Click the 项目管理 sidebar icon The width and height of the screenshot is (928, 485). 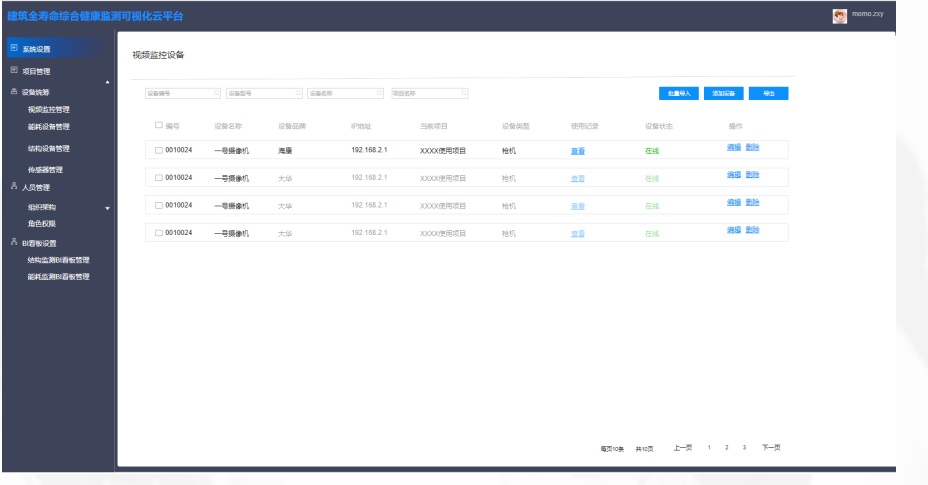14,70
